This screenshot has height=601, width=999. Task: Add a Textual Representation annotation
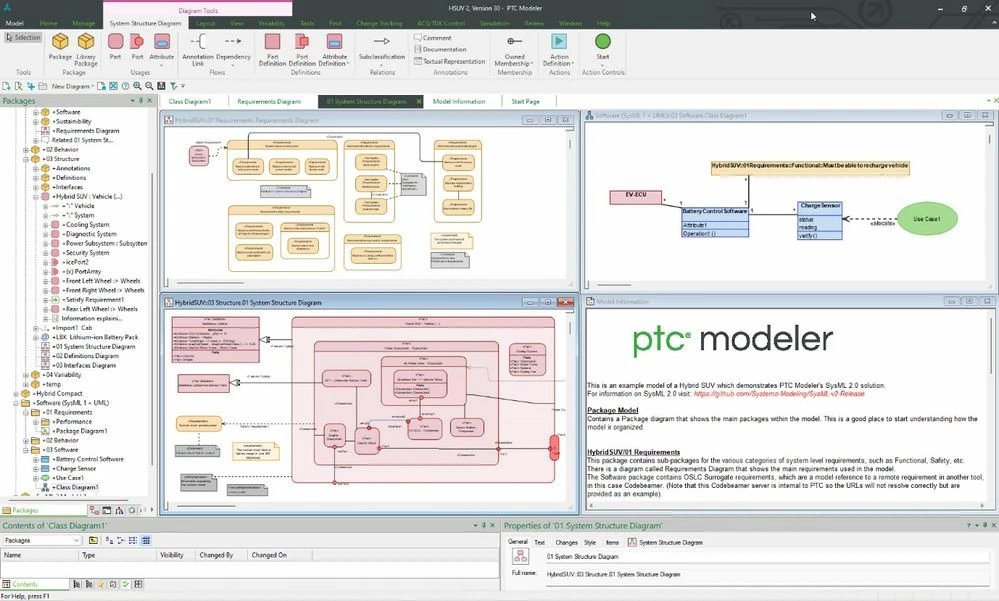[x=450, y=61]
